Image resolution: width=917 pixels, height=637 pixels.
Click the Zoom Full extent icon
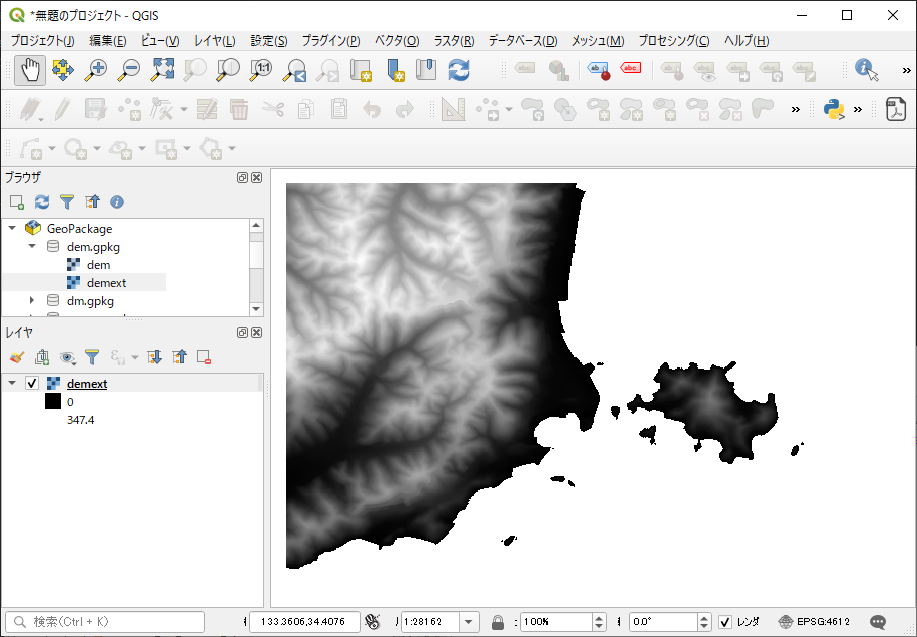[x=162, y=70]
